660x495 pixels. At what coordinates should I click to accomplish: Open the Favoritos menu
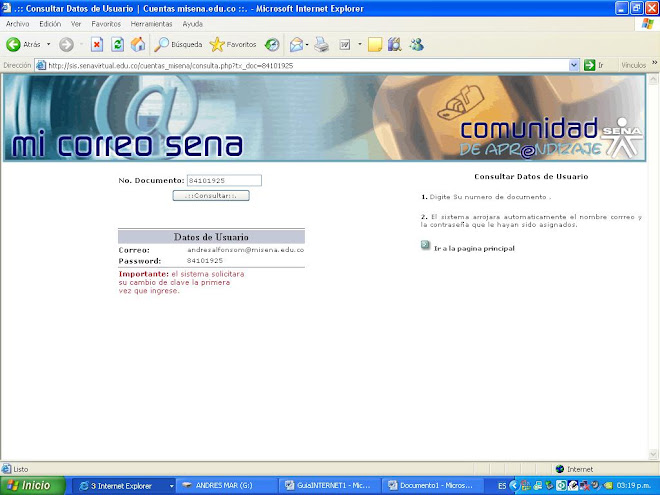106,24
